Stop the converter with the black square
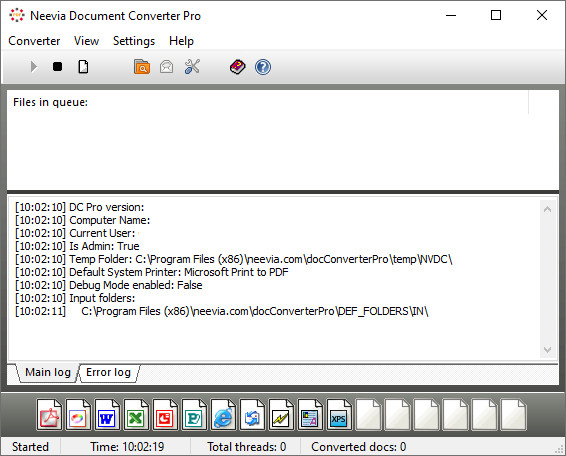 pos(57,67)
